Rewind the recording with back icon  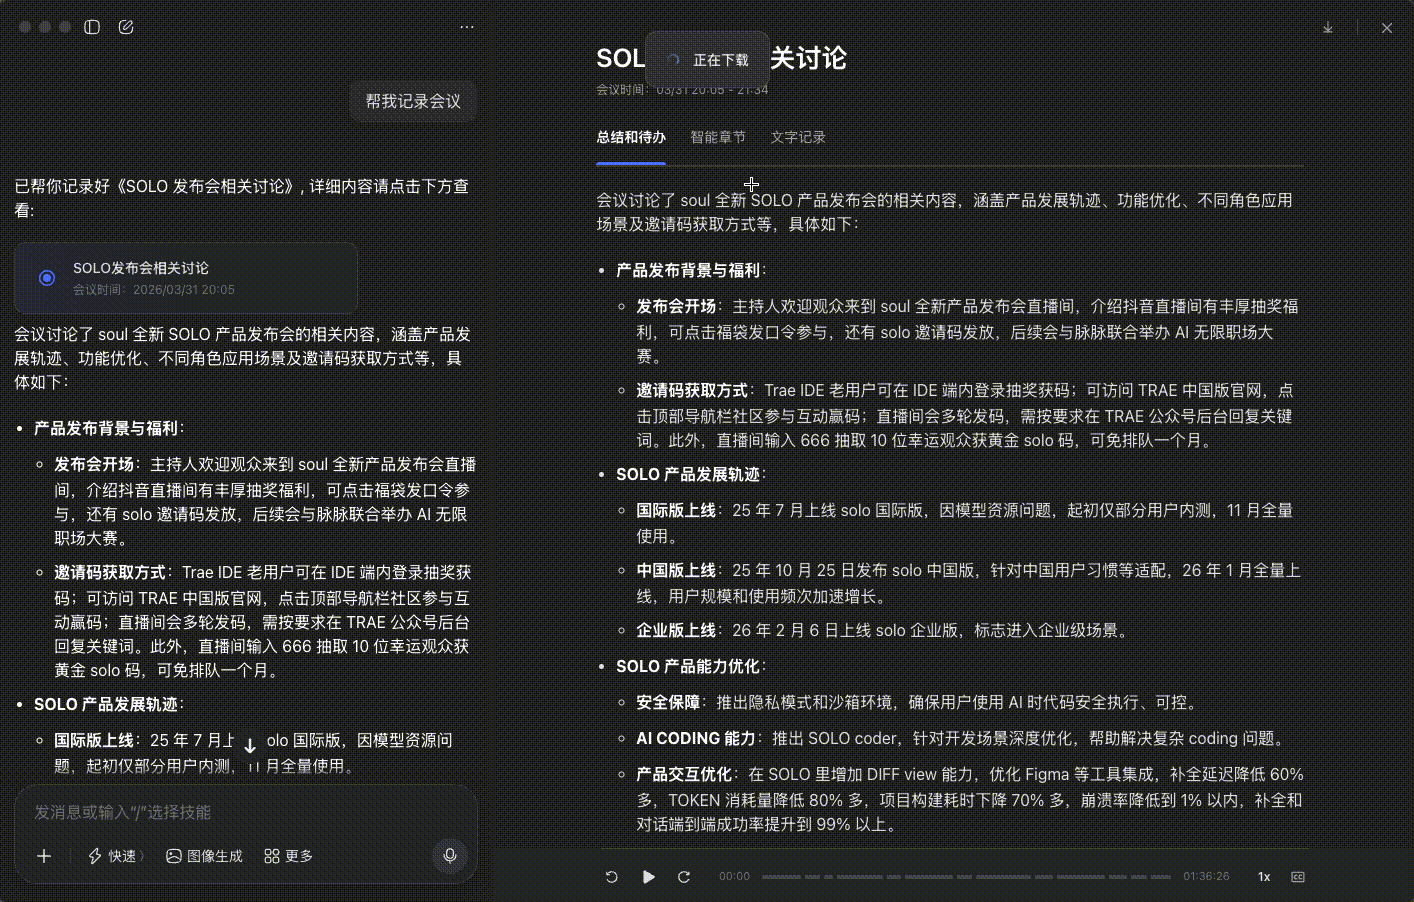[x=611, y=877]
